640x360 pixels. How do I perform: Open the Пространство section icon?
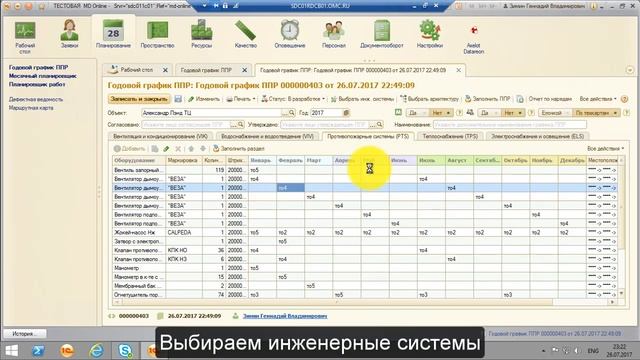click(x=157, y=30)
